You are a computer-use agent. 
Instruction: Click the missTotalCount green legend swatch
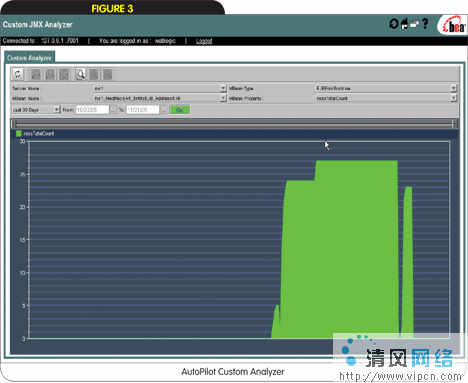[19, 133]
